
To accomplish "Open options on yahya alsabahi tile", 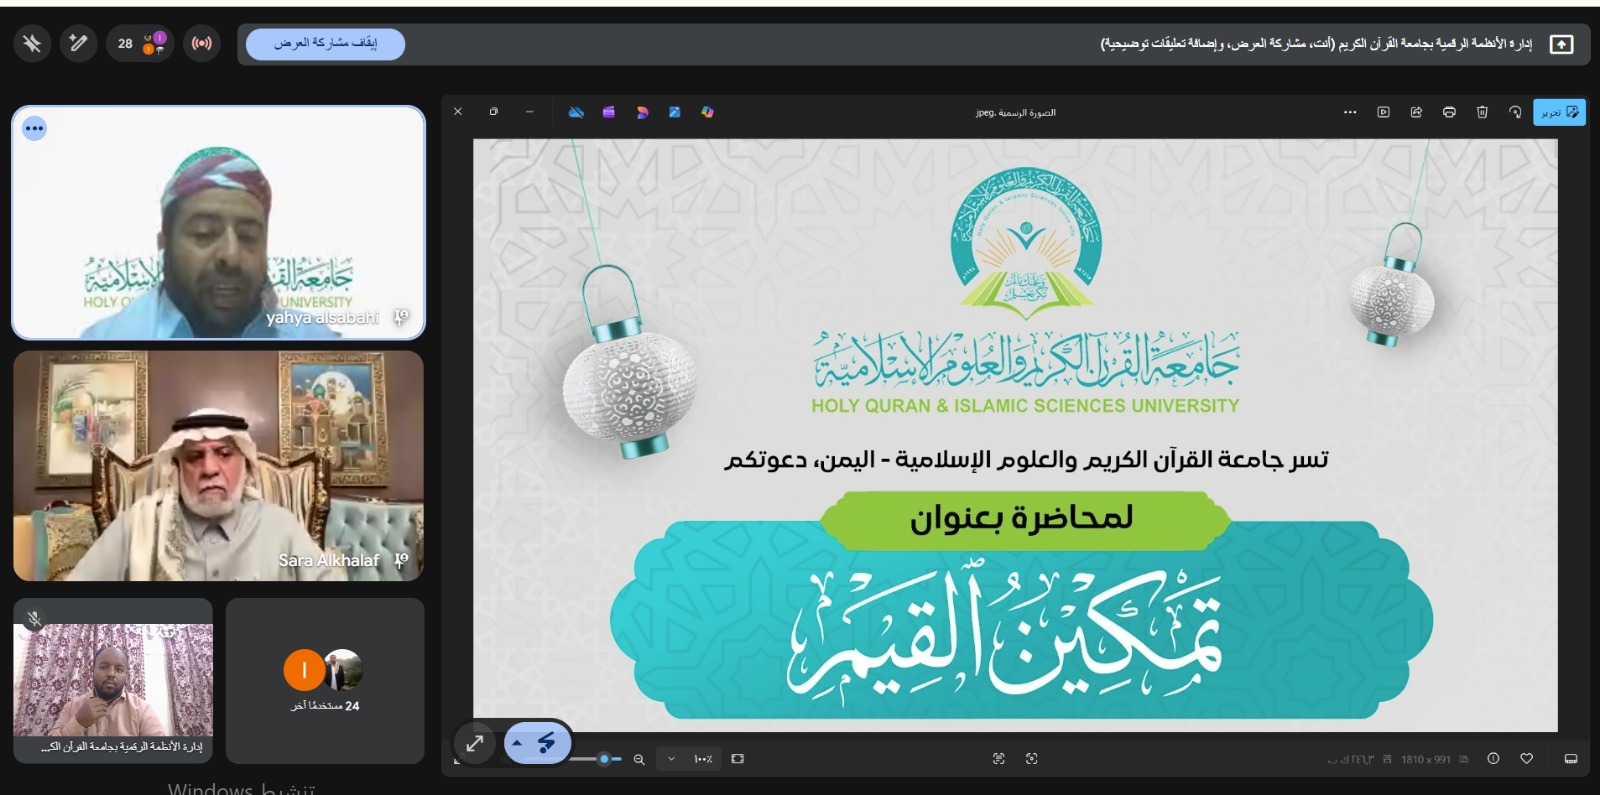I will [35, 128].
